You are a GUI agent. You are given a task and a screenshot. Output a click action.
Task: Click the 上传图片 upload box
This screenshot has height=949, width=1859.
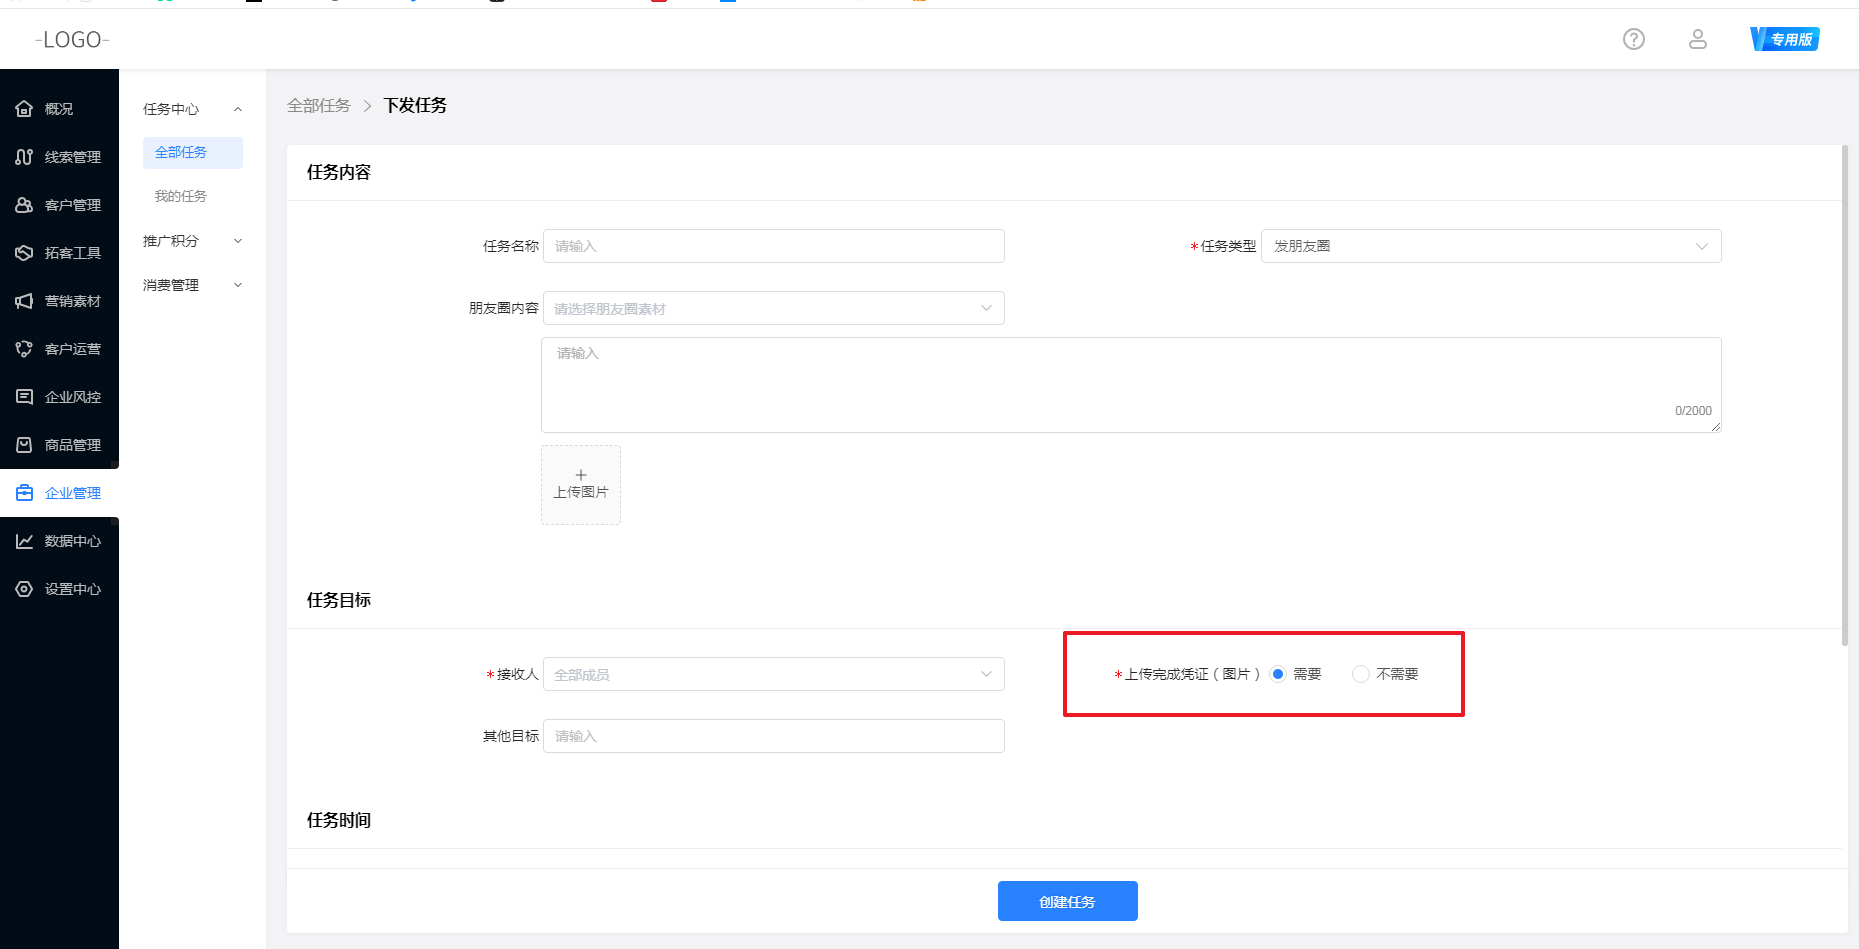coord(581,485)
